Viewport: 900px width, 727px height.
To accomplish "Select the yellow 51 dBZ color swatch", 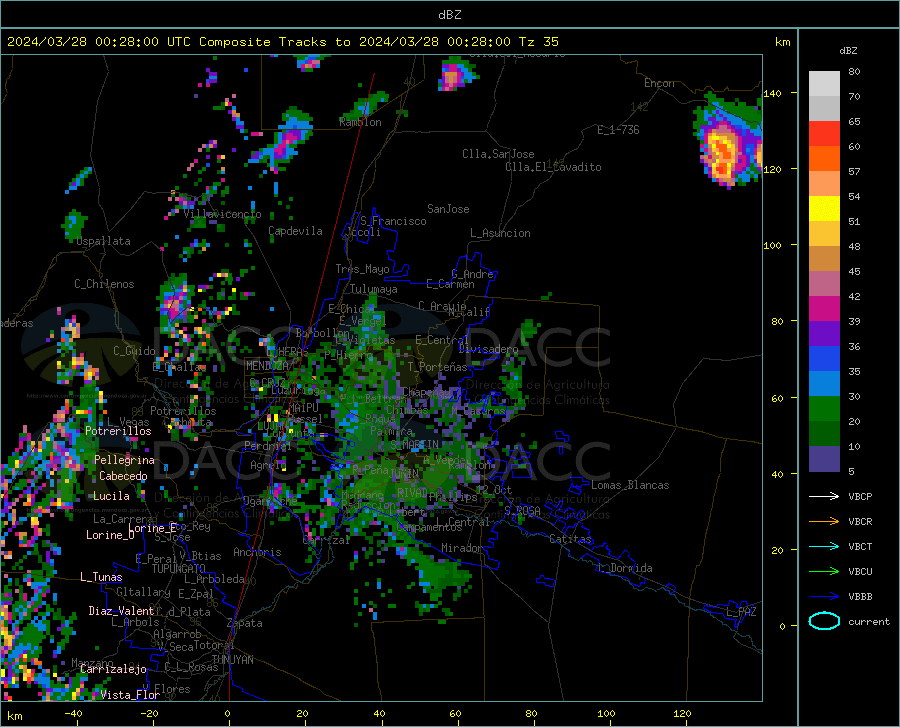I will point(824,209).
